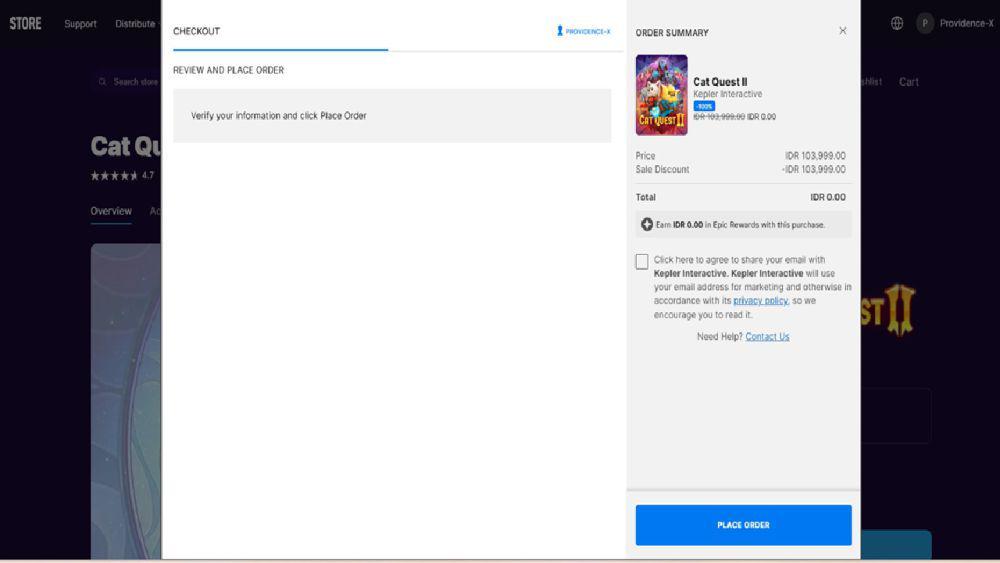Click the account person icon in checkout header
This screenshot has width=1000, height=563.
point(559,31)
